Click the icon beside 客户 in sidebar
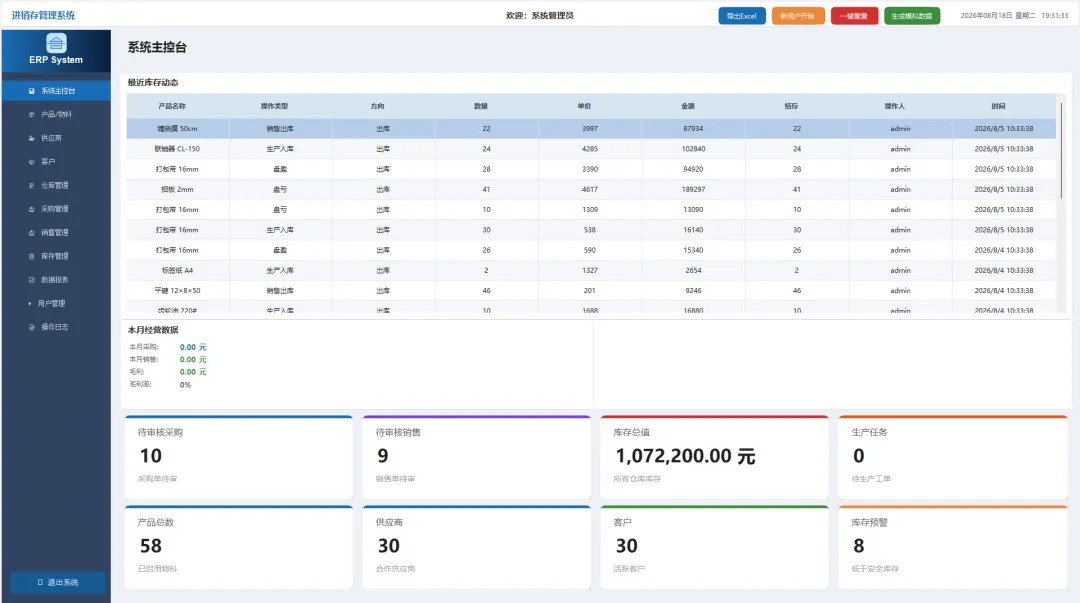 [x=31, y=162]
